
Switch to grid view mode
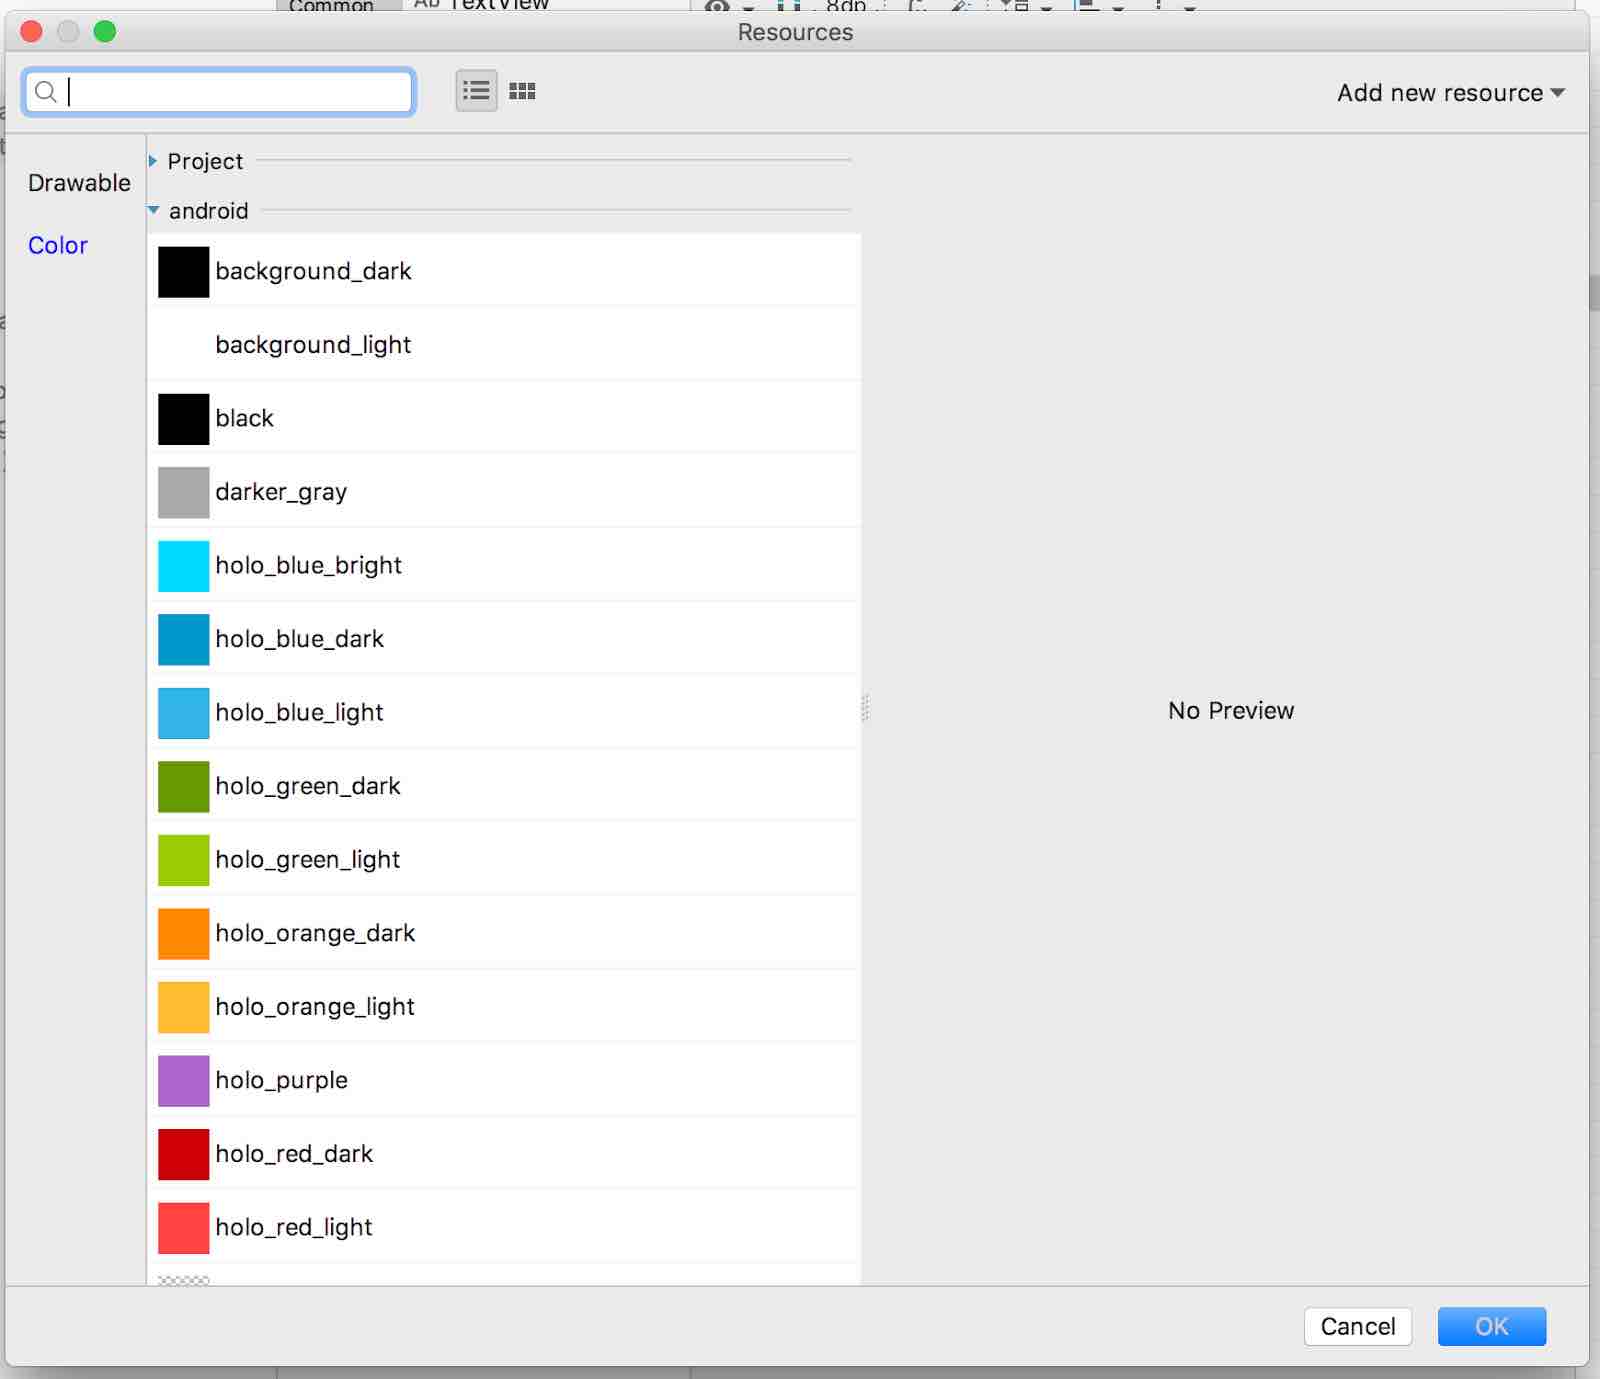coord(522,91)
